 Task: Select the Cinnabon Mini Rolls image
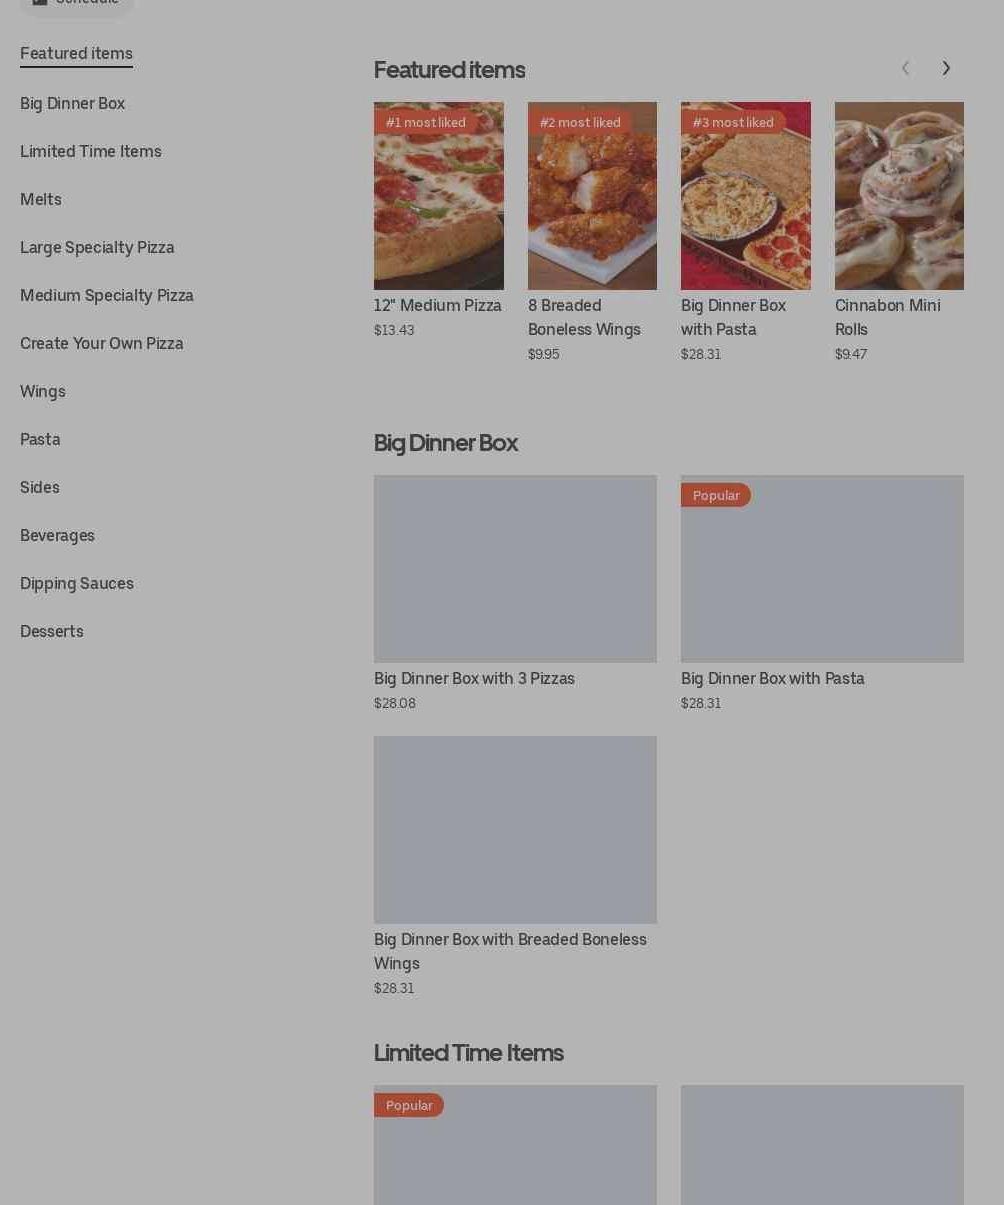coord(899,196)
